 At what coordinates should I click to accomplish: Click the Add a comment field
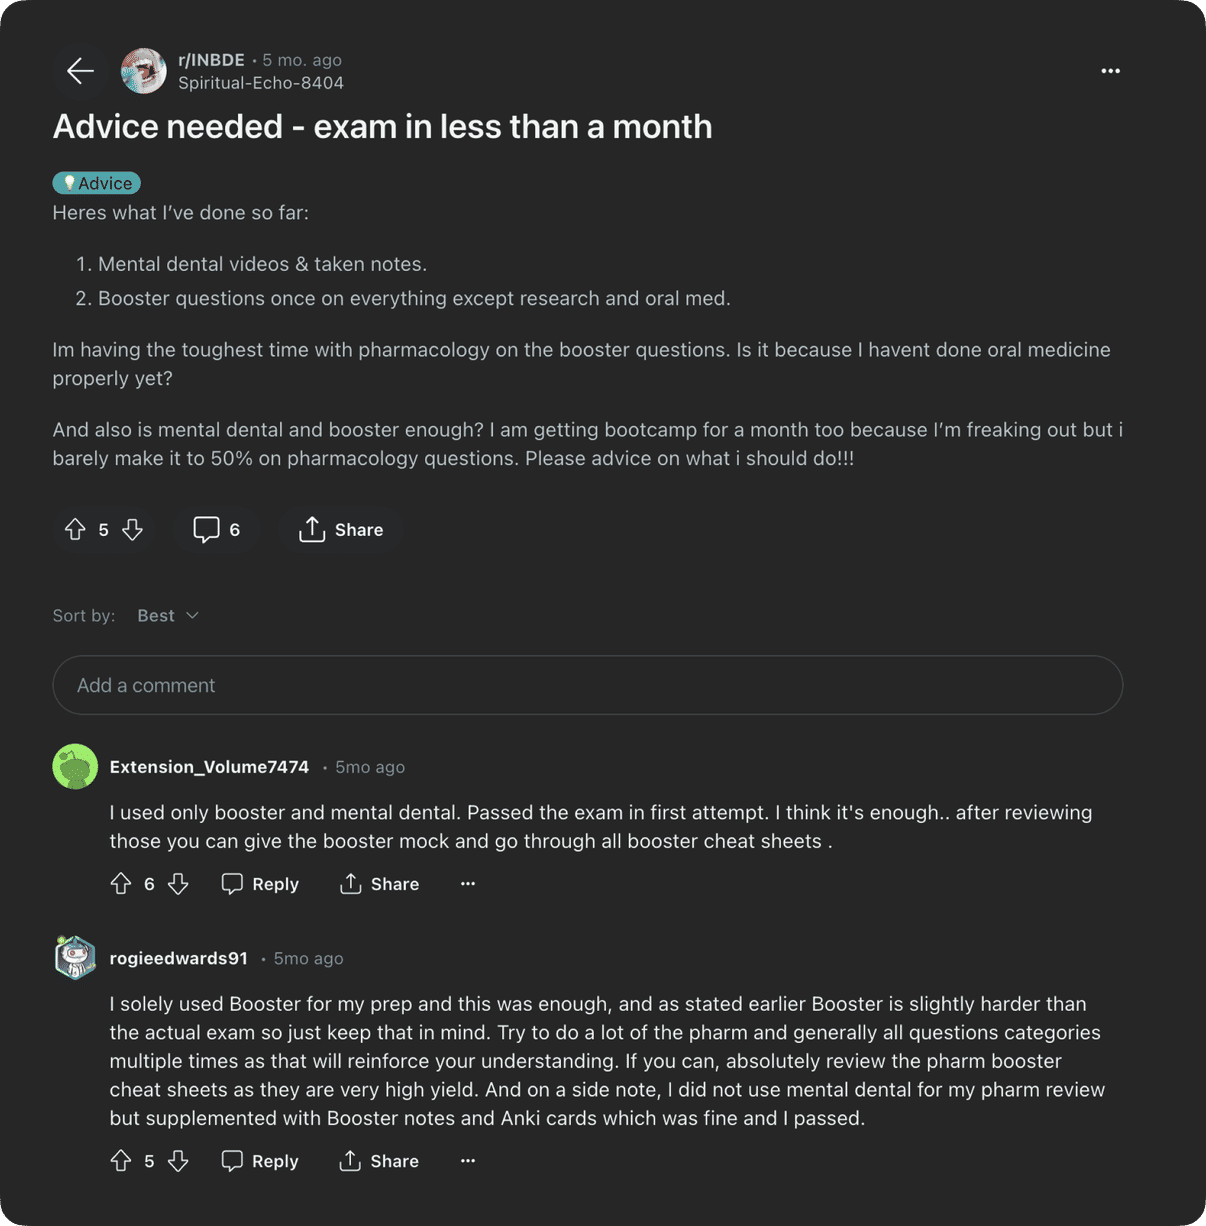click(587, 685)
